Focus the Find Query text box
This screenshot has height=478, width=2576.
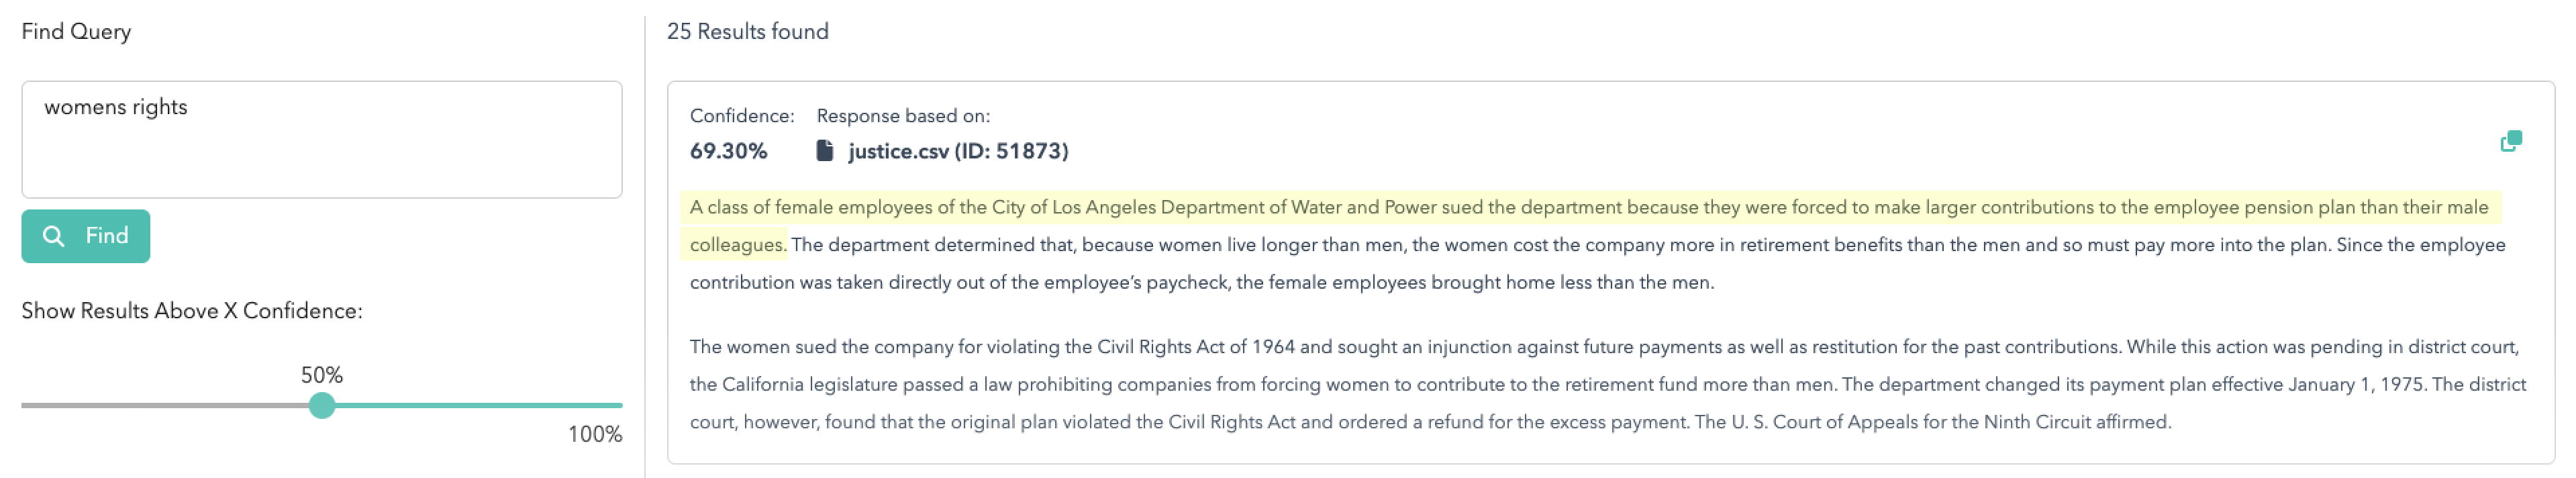[321, 139]
